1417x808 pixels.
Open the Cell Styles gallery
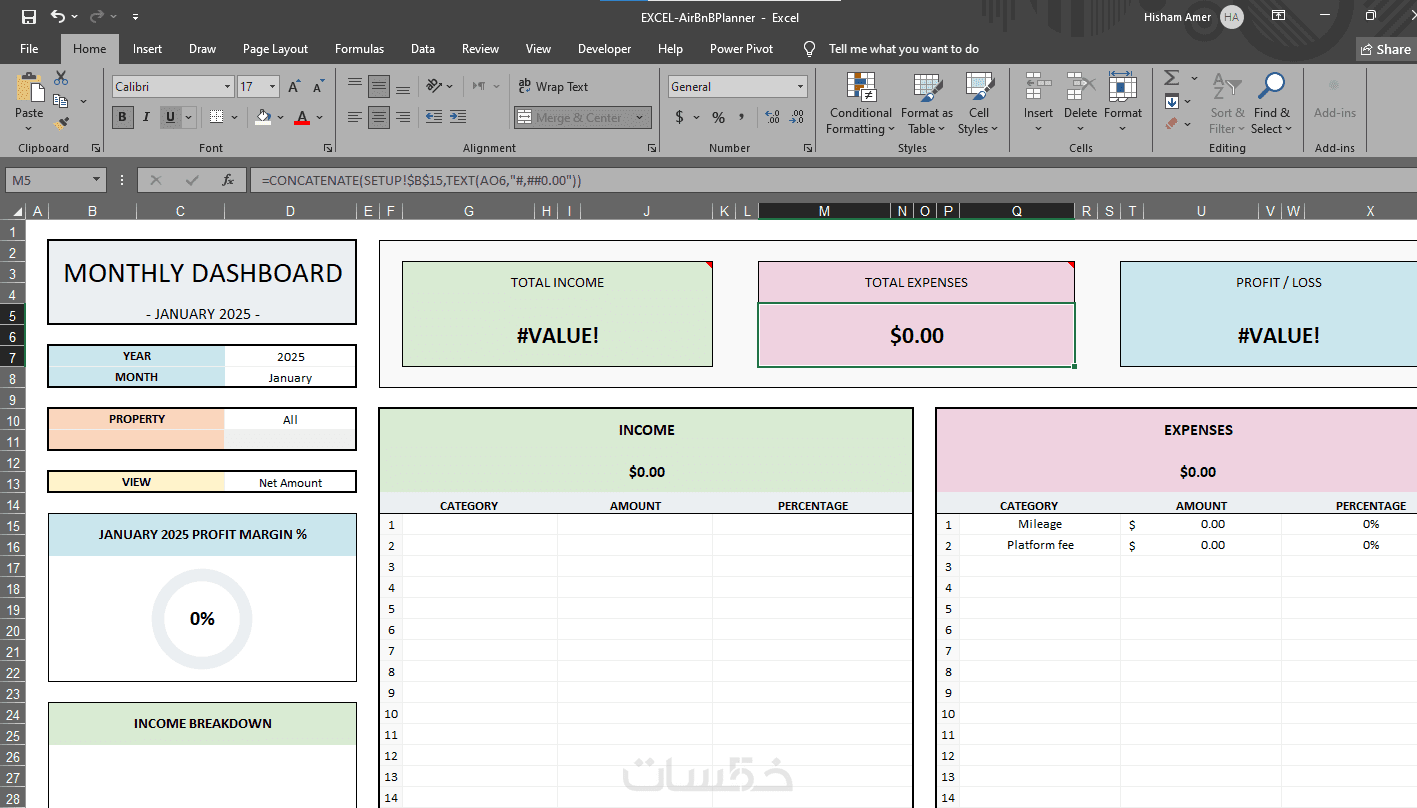point(978,103)
